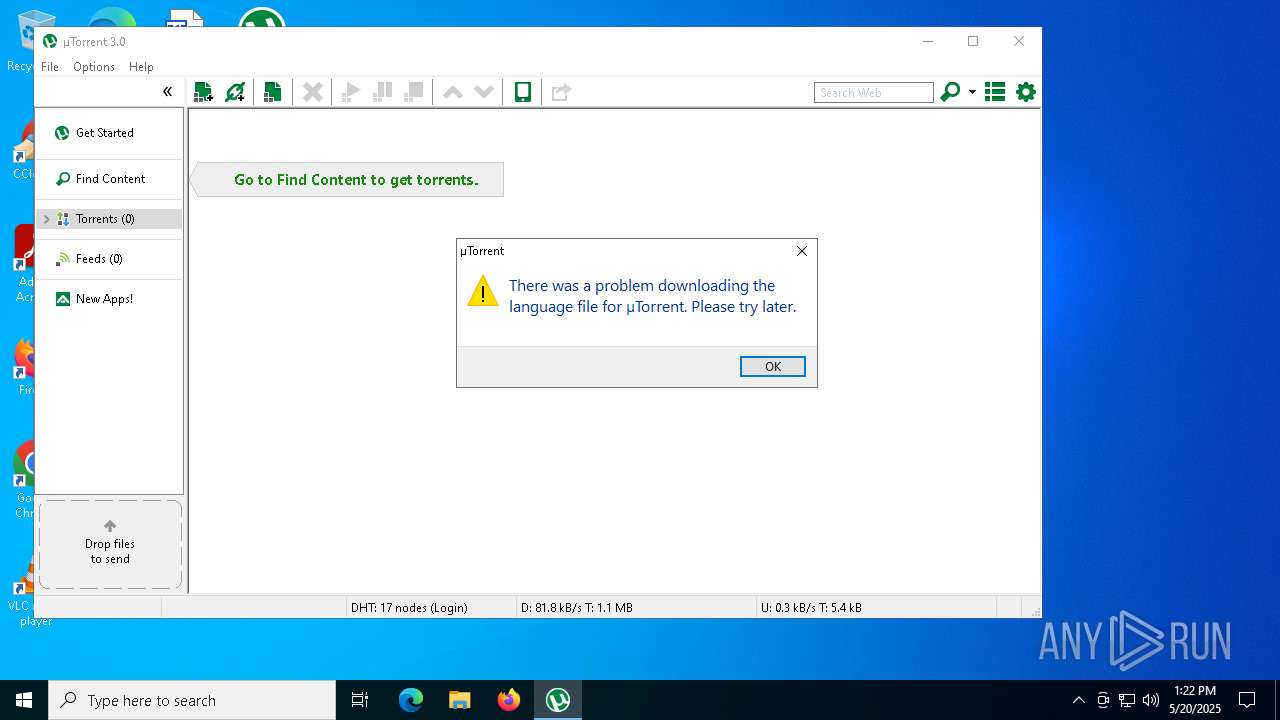Toggle the list view icon
The width and height of the screenshot is (1280, 720).
click(995, 92)
